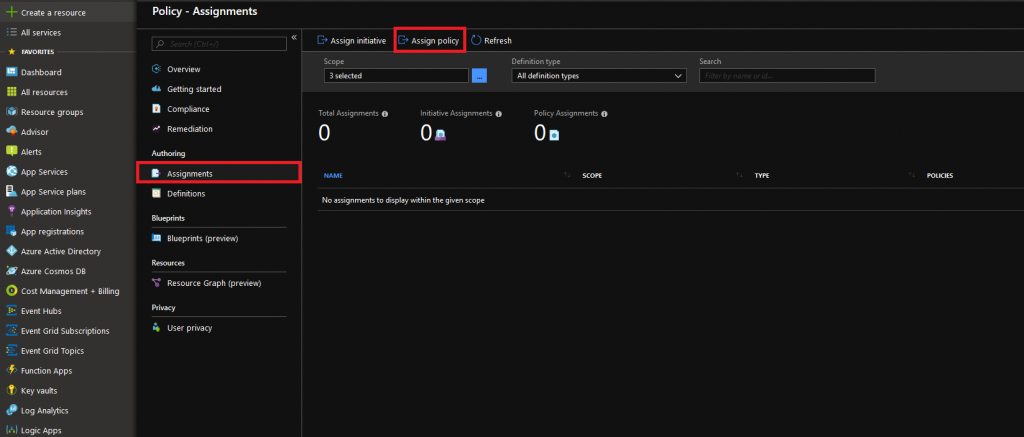Click the Cost Management + Billing icon
Image resolution: width=1024 pixels, height=437 pixels.
tap(11, 291)
